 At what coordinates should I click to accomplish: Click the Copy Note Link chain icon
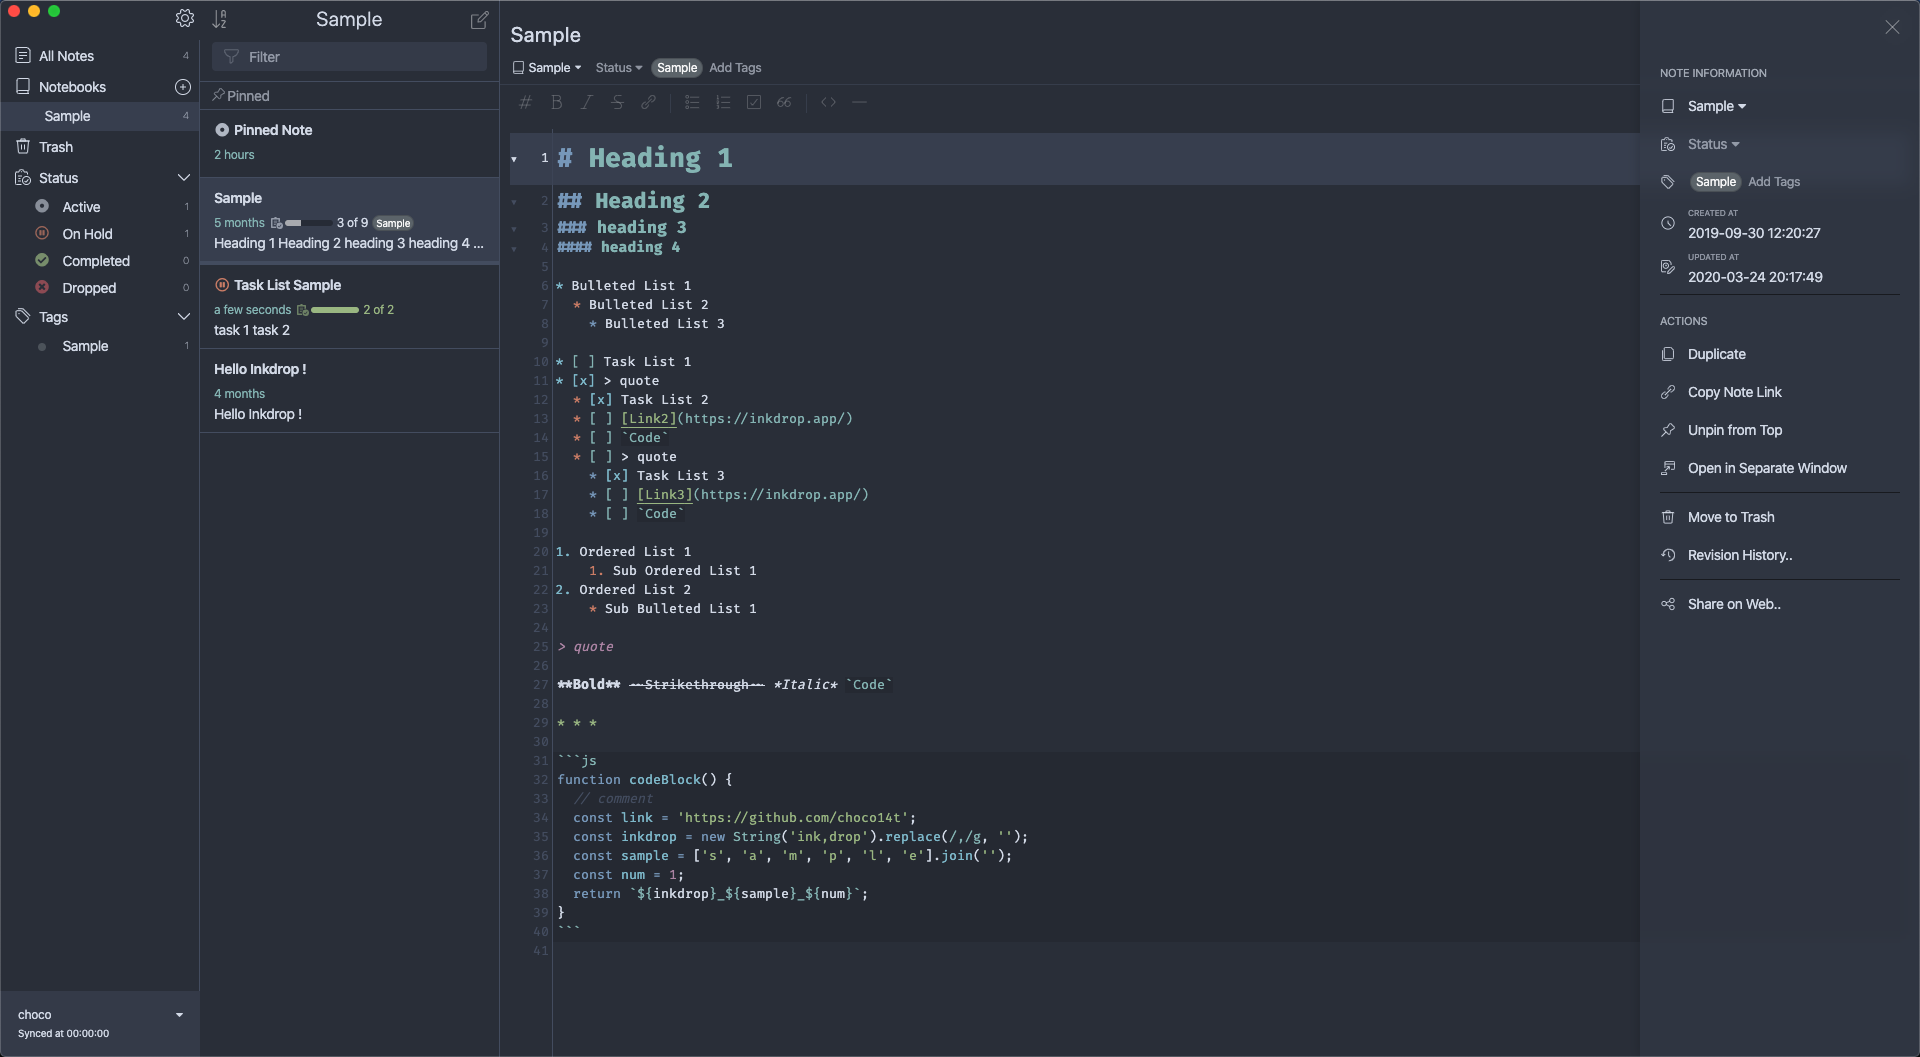1668,392
